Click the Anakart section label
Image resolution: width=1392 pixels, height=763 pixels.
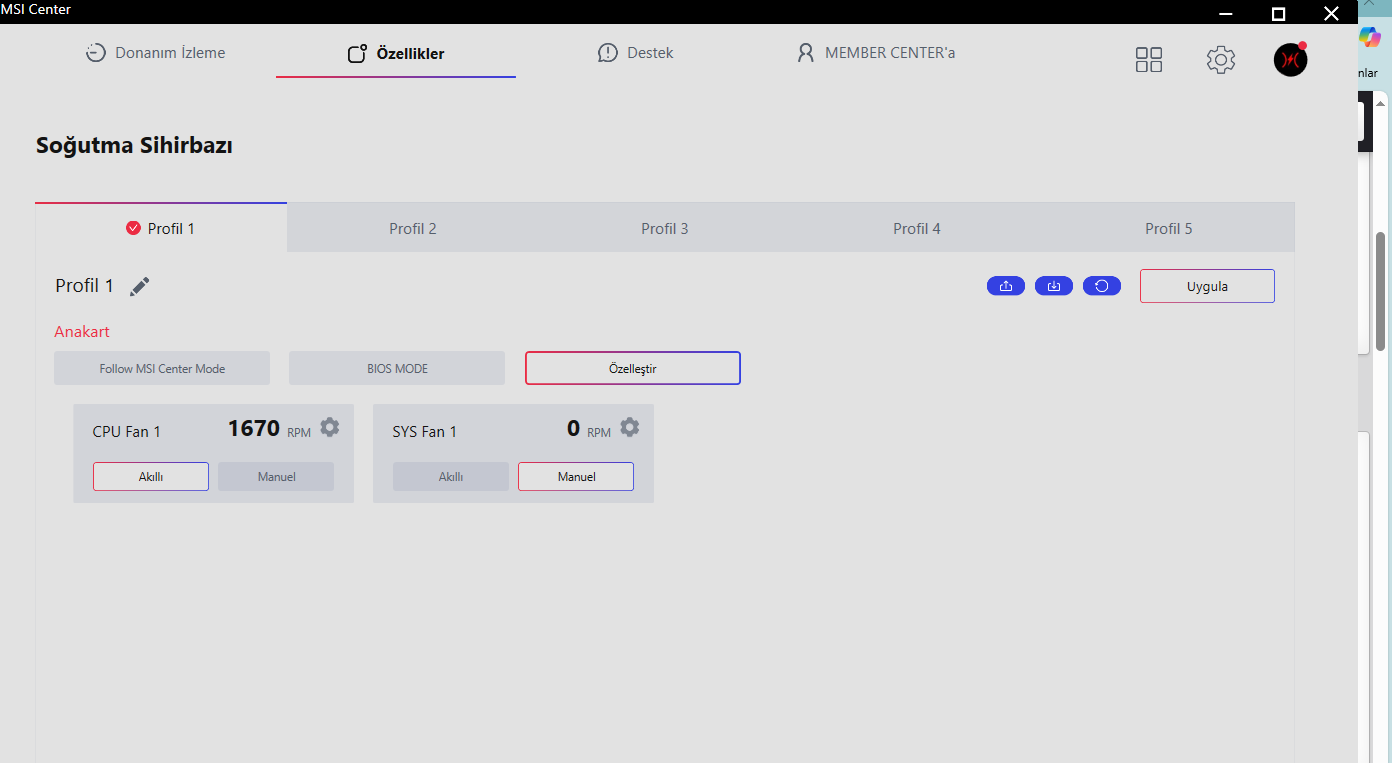tap(82, 332)
